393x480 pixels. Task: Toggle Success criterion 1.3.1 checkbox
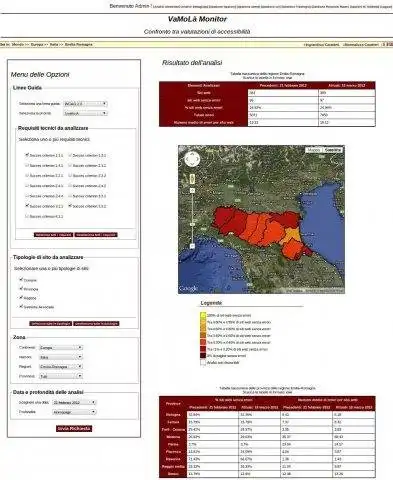tap(70, 155)
